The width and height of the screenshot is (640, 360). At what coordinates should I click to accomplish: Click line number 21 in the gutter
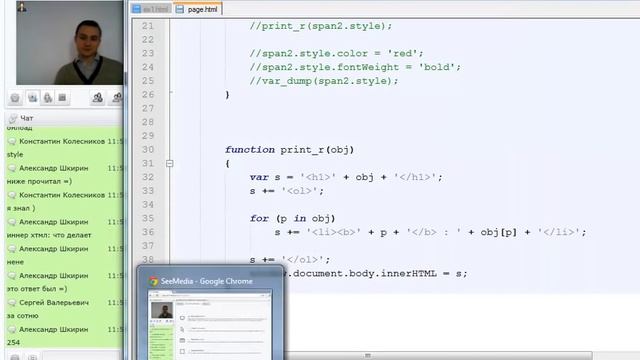tap(148, 26)
